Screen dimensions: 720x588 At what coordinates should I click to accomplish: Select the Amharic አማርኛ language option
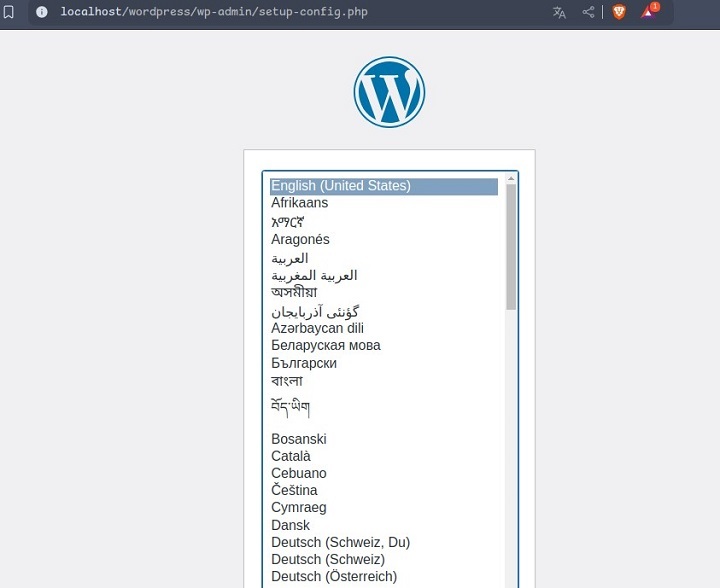click(x=384, y=222)
